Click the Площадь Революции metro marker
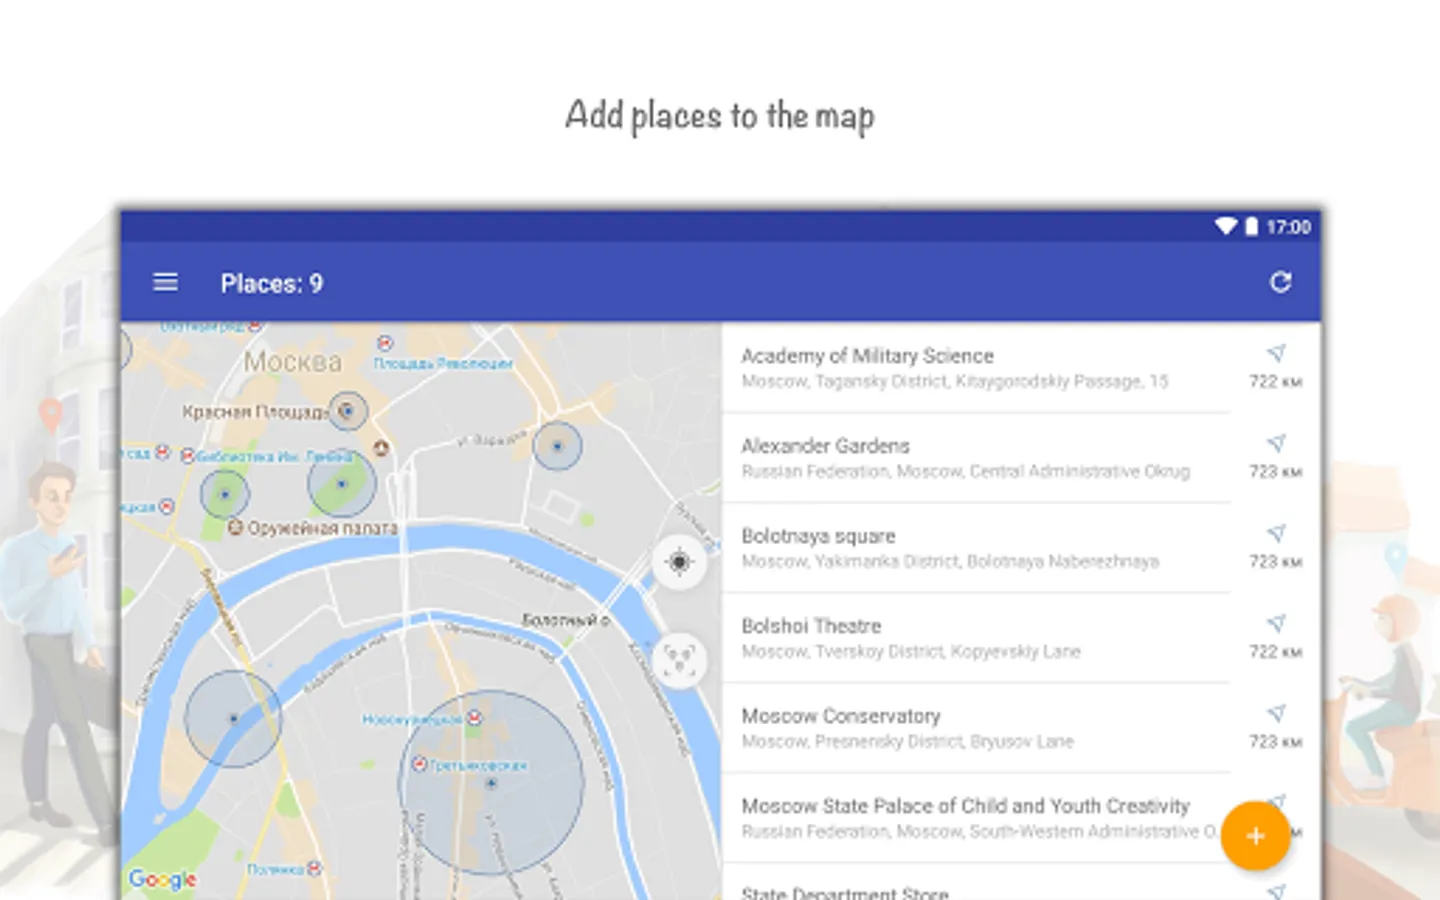Image resolution: width=1440 pixels, height=900 pixels. tap(385, 344)
